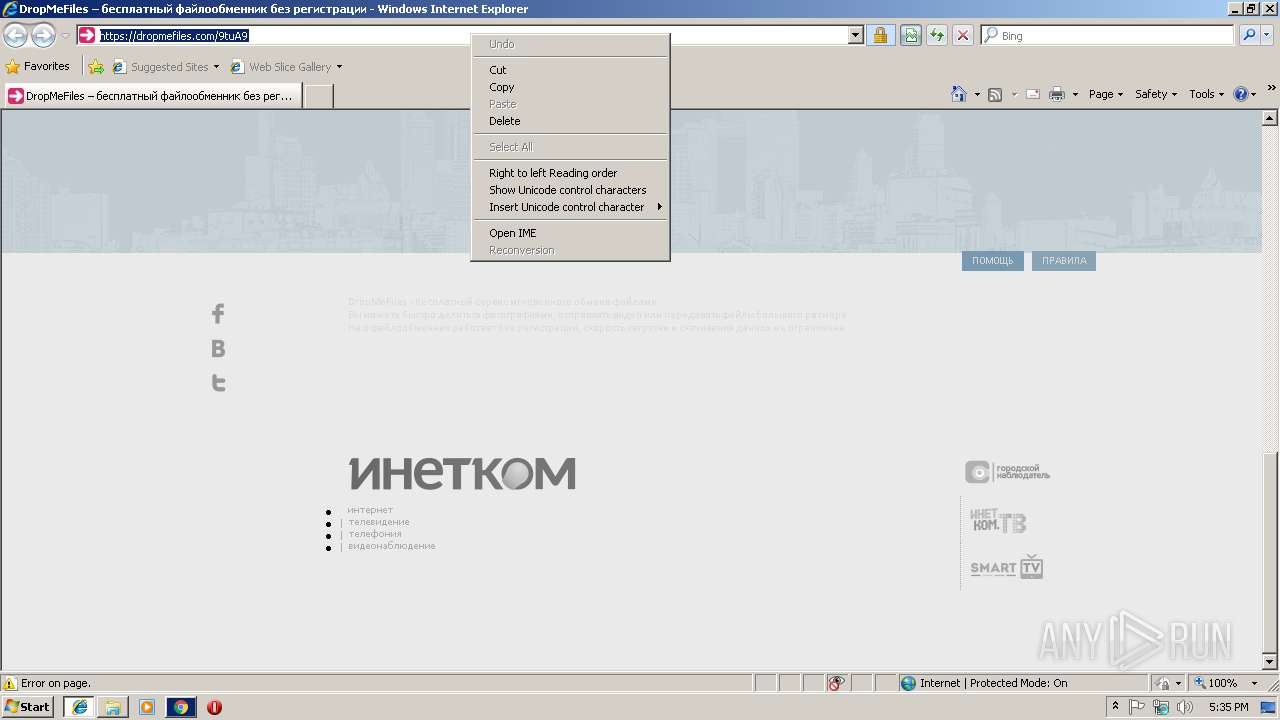Click the VK share icon

pyautogui.click(x=218, y=348)
